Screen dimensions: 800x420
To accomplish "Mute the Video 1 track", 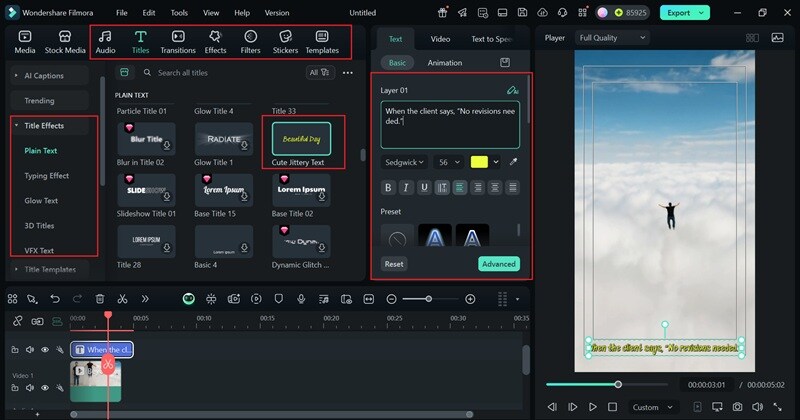I will [30, 388].
